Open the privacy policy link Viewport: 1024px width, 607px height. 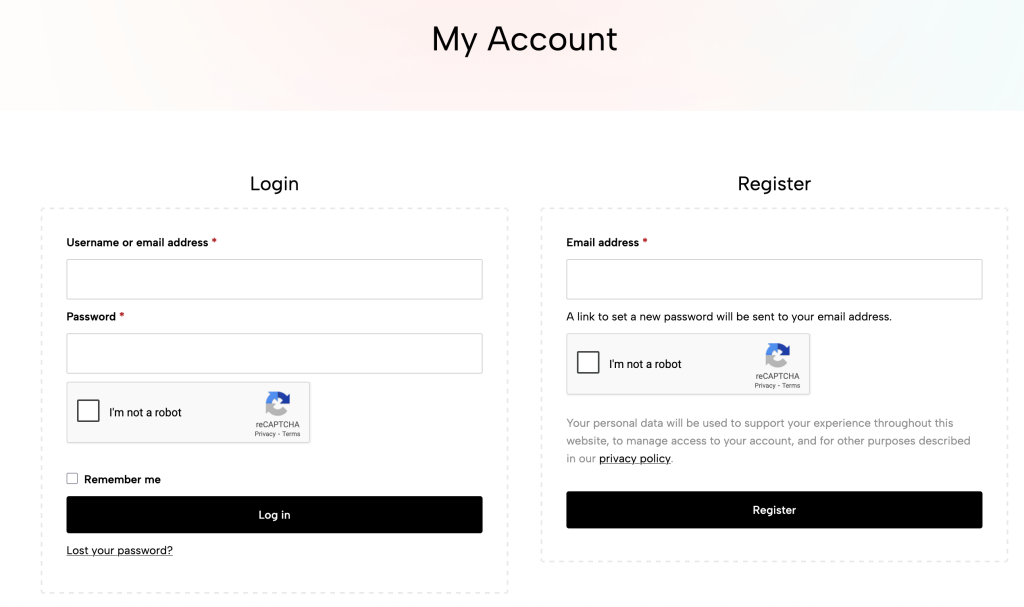tap(635, 459)
